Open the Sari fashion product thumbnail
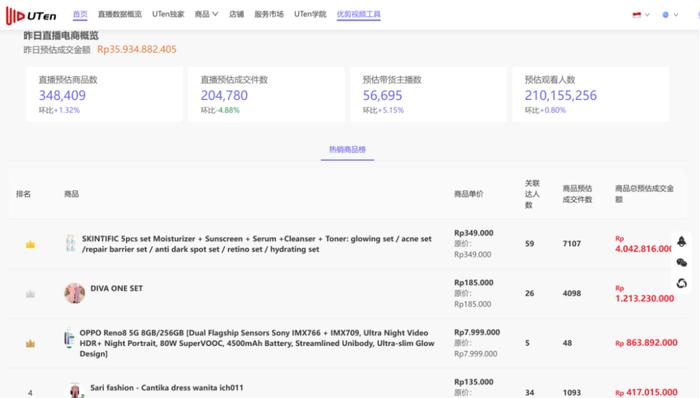The width and height of the screenshot is (700, 398). (75, 390)
